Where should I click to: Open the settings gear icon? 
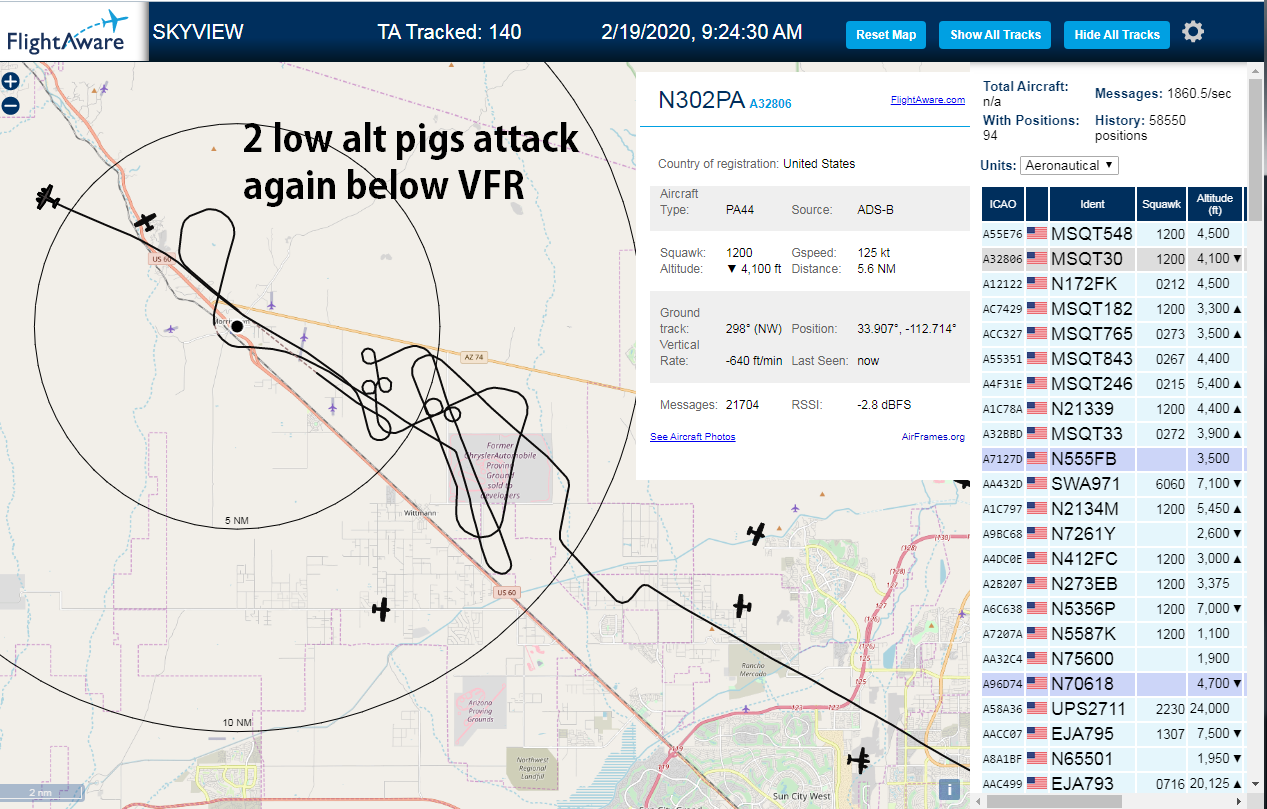pyautogui.click(x=1193, y=32)
